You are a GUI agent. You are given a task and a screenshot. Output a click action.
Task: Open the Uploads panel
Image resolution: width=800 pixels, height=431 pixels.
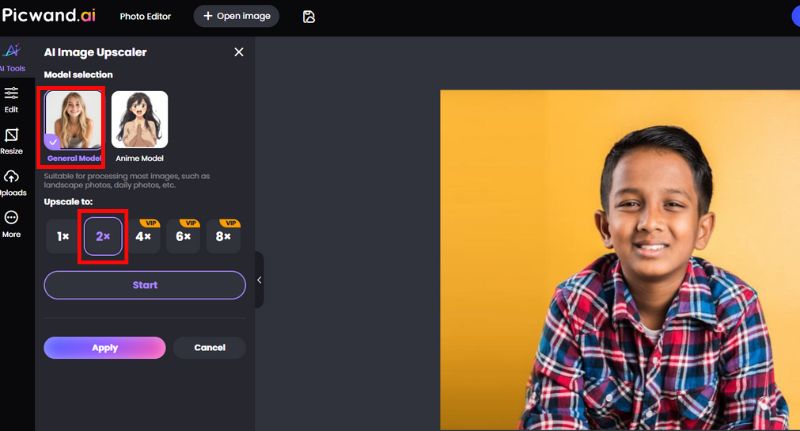tap(12, 182)
